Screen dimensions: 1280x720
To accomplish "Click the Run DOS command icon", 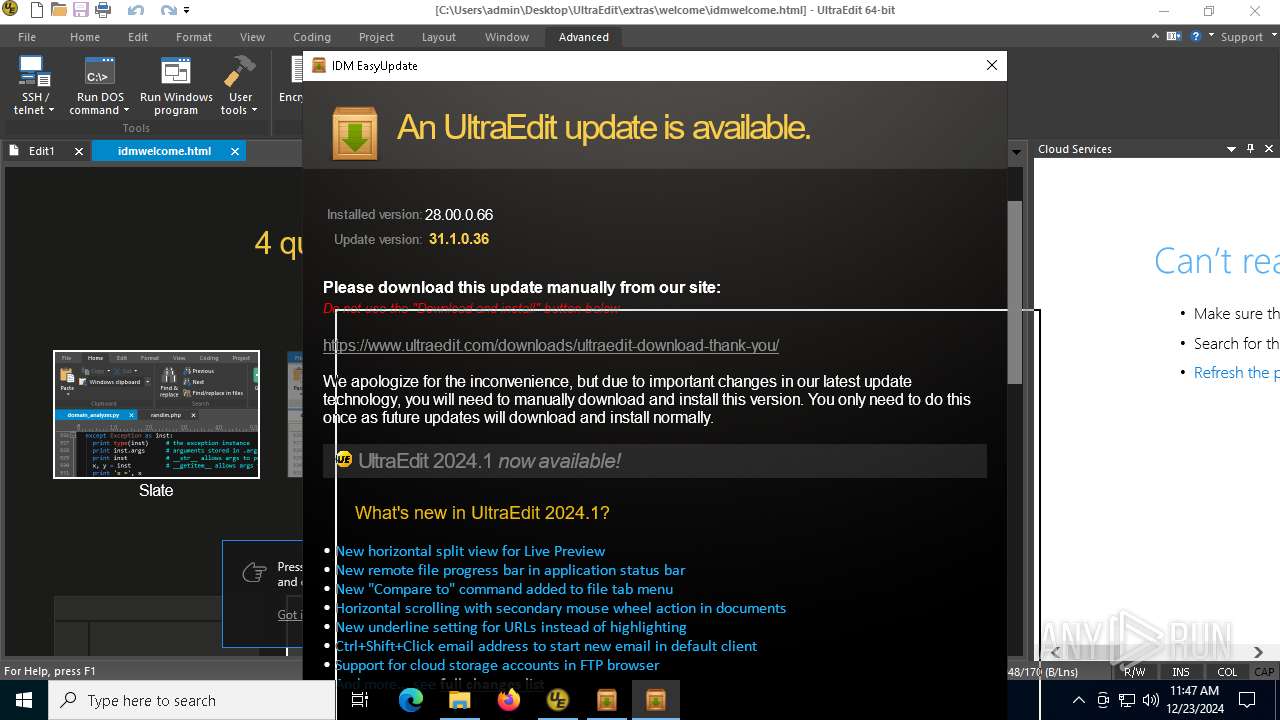I will [100, 72].
